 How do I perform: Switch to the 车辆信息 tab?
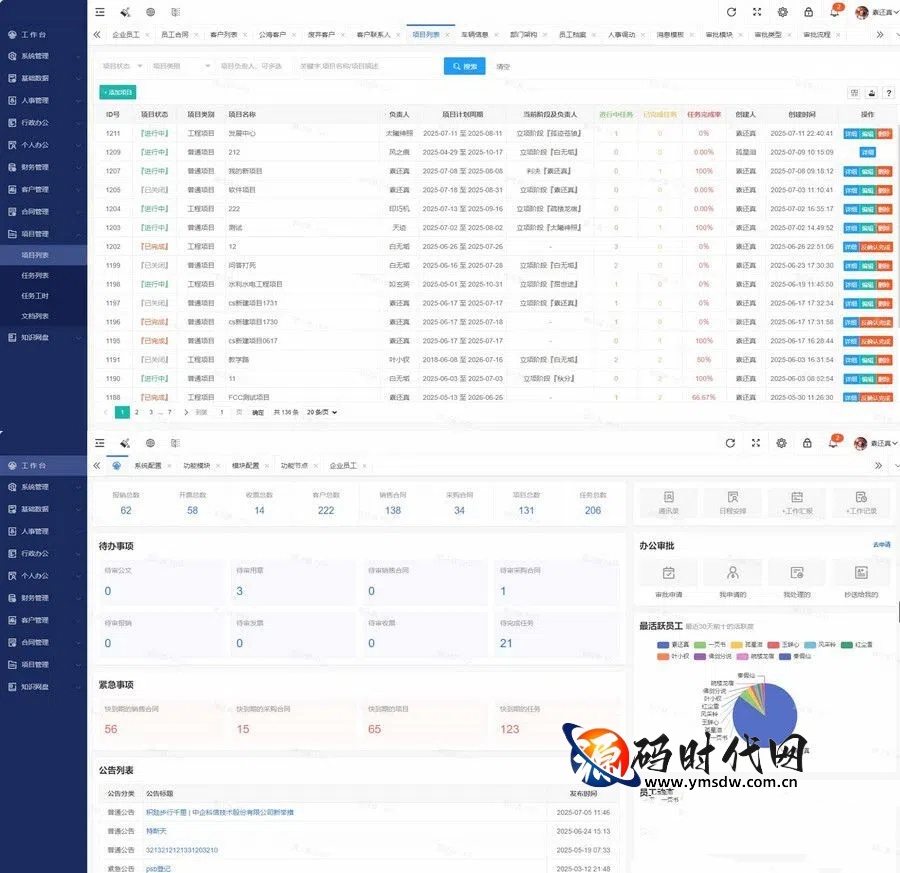click(x=477, y=34)
